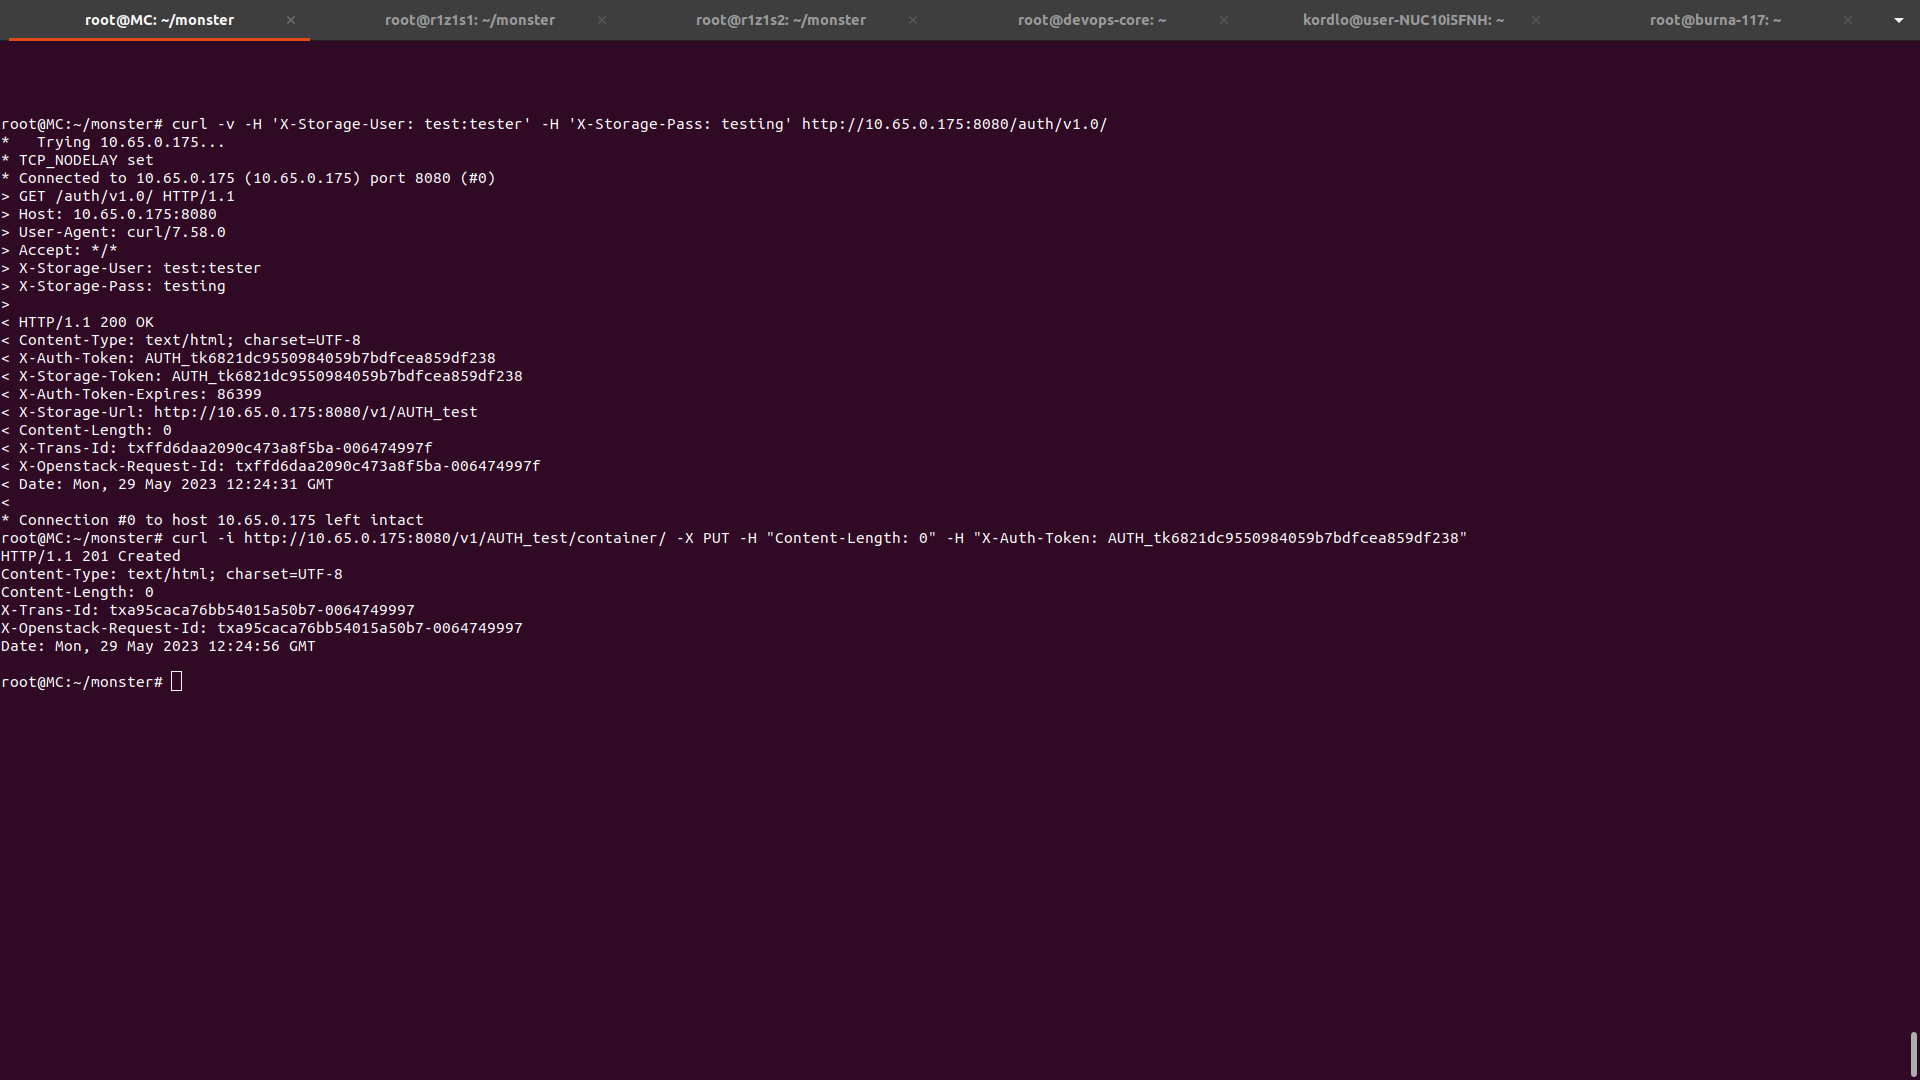Close the root@burna-117 tab
The image size is (1920, 1080).
[x=1848, y=20]
